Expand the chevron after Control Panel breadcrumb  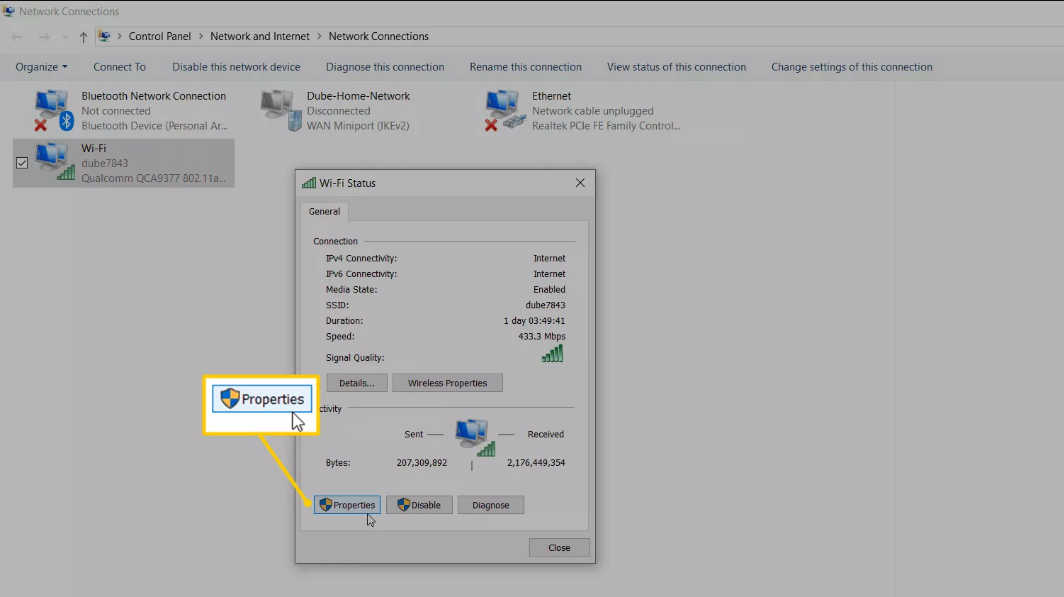click(200, 36)
